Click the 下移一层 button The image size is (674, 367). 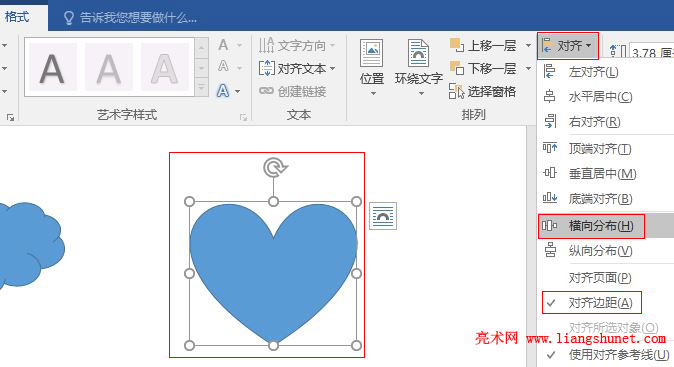pyautogui.click(x=483, y=68)
